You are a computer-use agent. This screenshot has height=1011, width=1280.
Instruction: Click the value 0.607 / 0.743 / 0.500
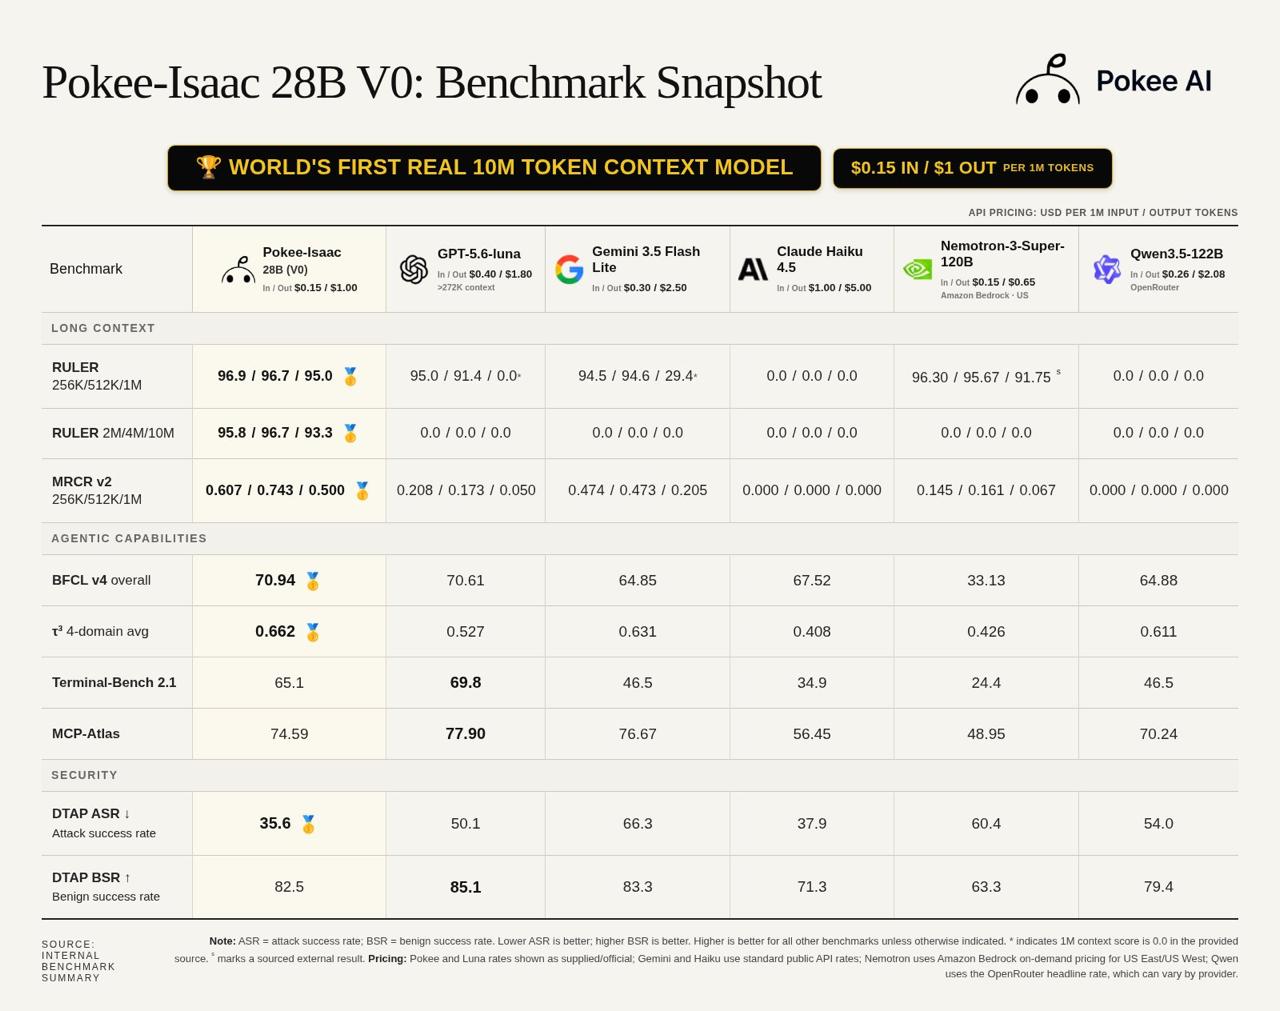click(275, 490)
